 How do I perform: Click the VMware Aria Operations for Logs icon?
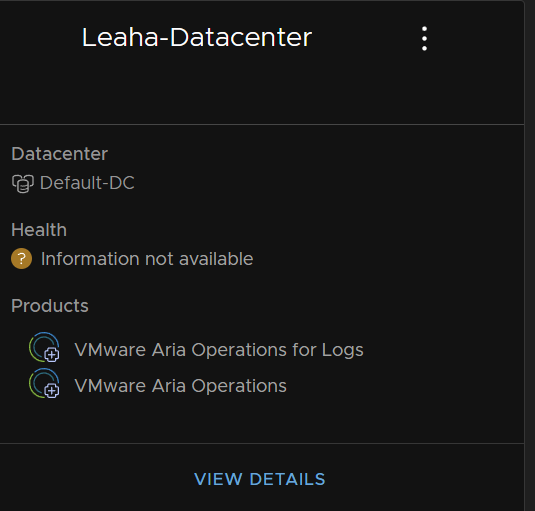pos(44,347)
